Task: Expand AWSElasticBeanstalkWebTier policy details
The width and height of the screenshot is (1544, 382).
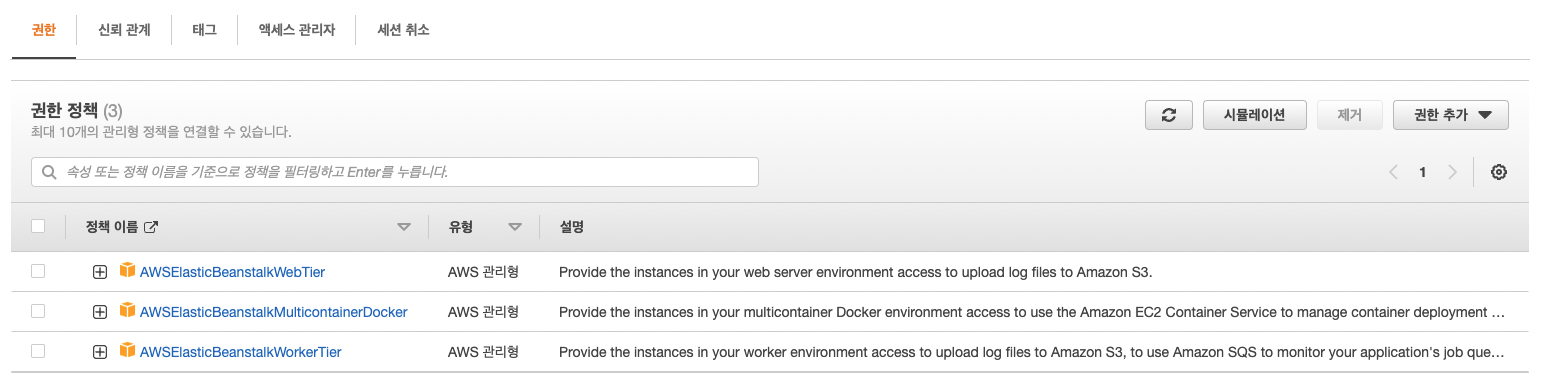Action: pos(99,272)
